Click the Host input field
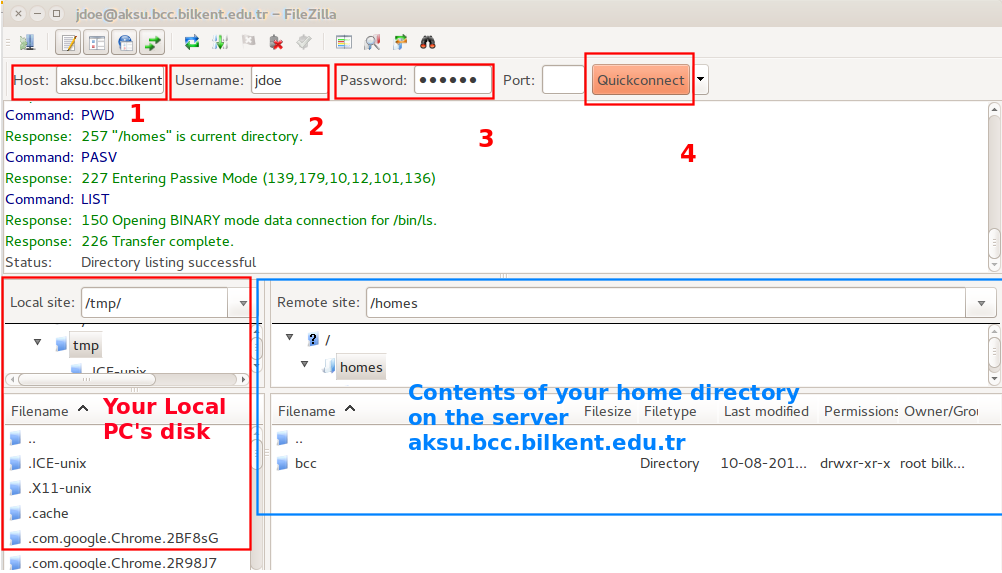Image resolution: width=1002 pixels, height=573 pixels. [111, 80]
